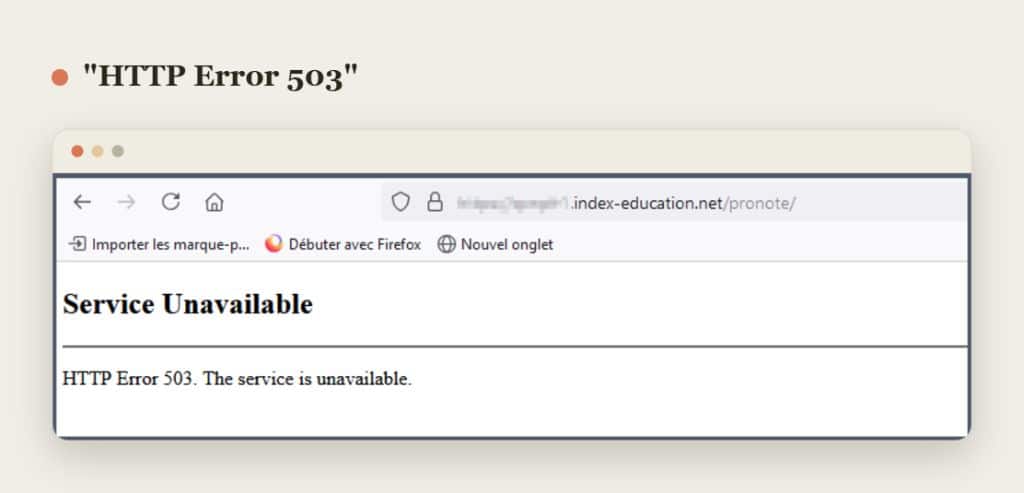Open the shield tracking protection icon

(x=400, y=202)
